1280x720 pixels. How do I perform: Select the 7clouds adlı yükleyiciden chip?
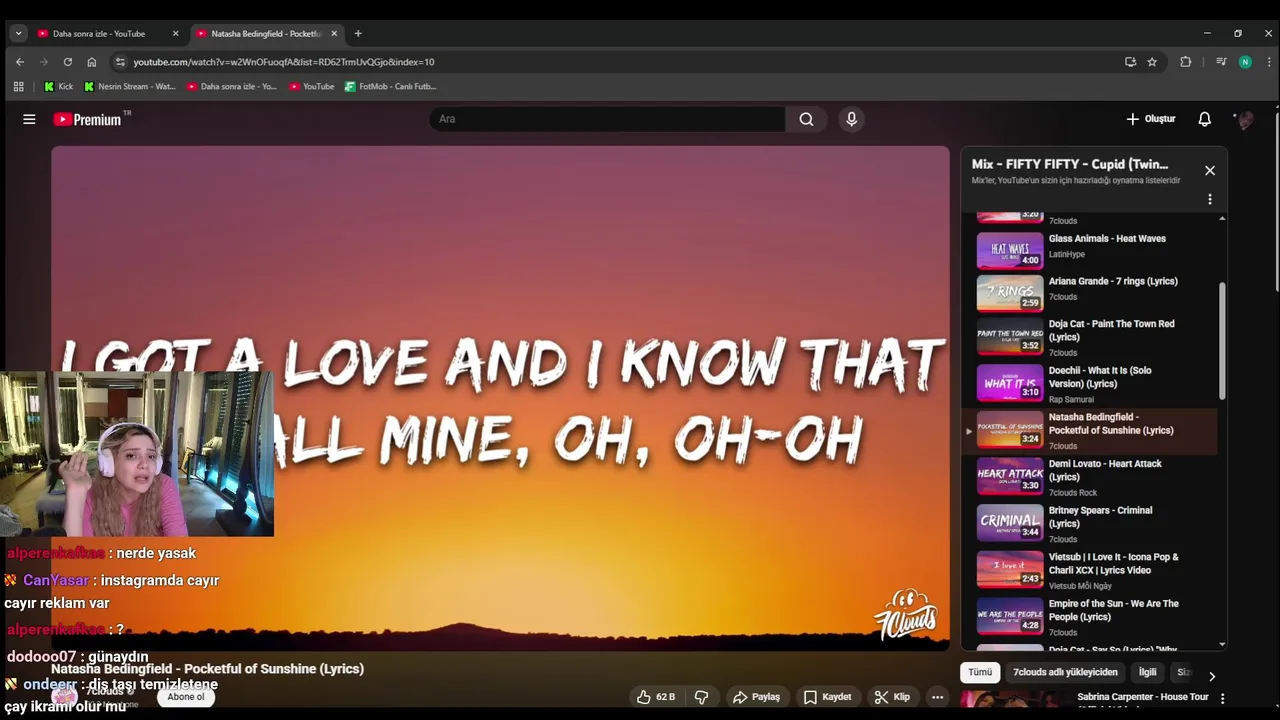click(x=1065, y=673)
